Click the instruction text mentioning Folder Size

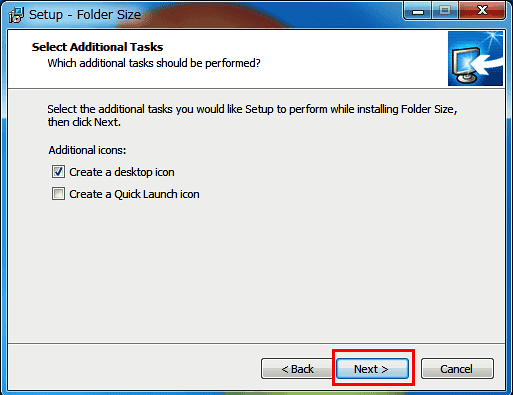click(252, 115)
